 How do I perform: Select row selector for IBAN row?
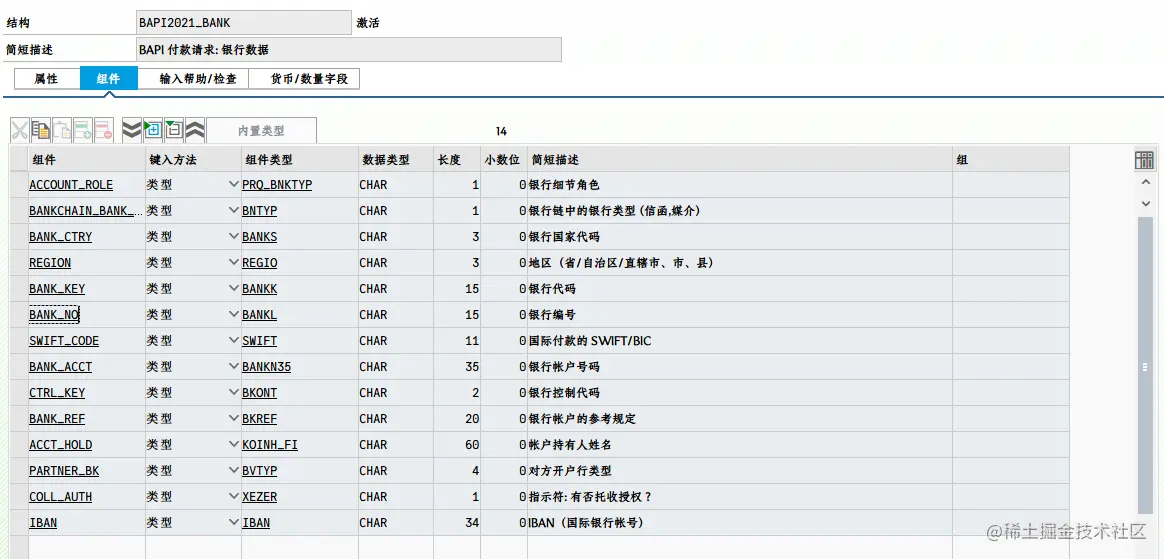[19, 523]
